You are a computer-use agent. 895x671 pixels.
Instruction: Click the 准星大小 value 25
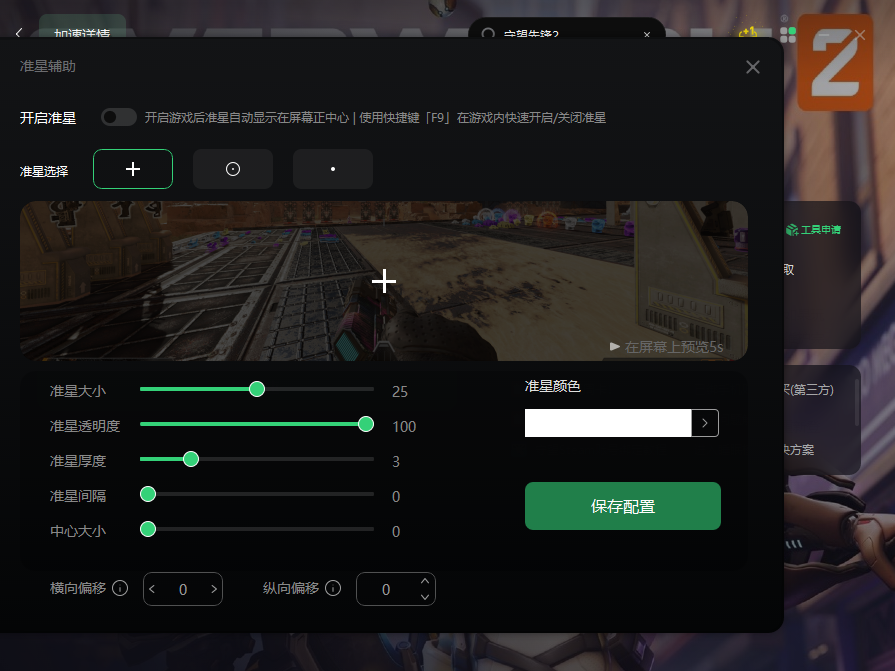coord(400,391)
